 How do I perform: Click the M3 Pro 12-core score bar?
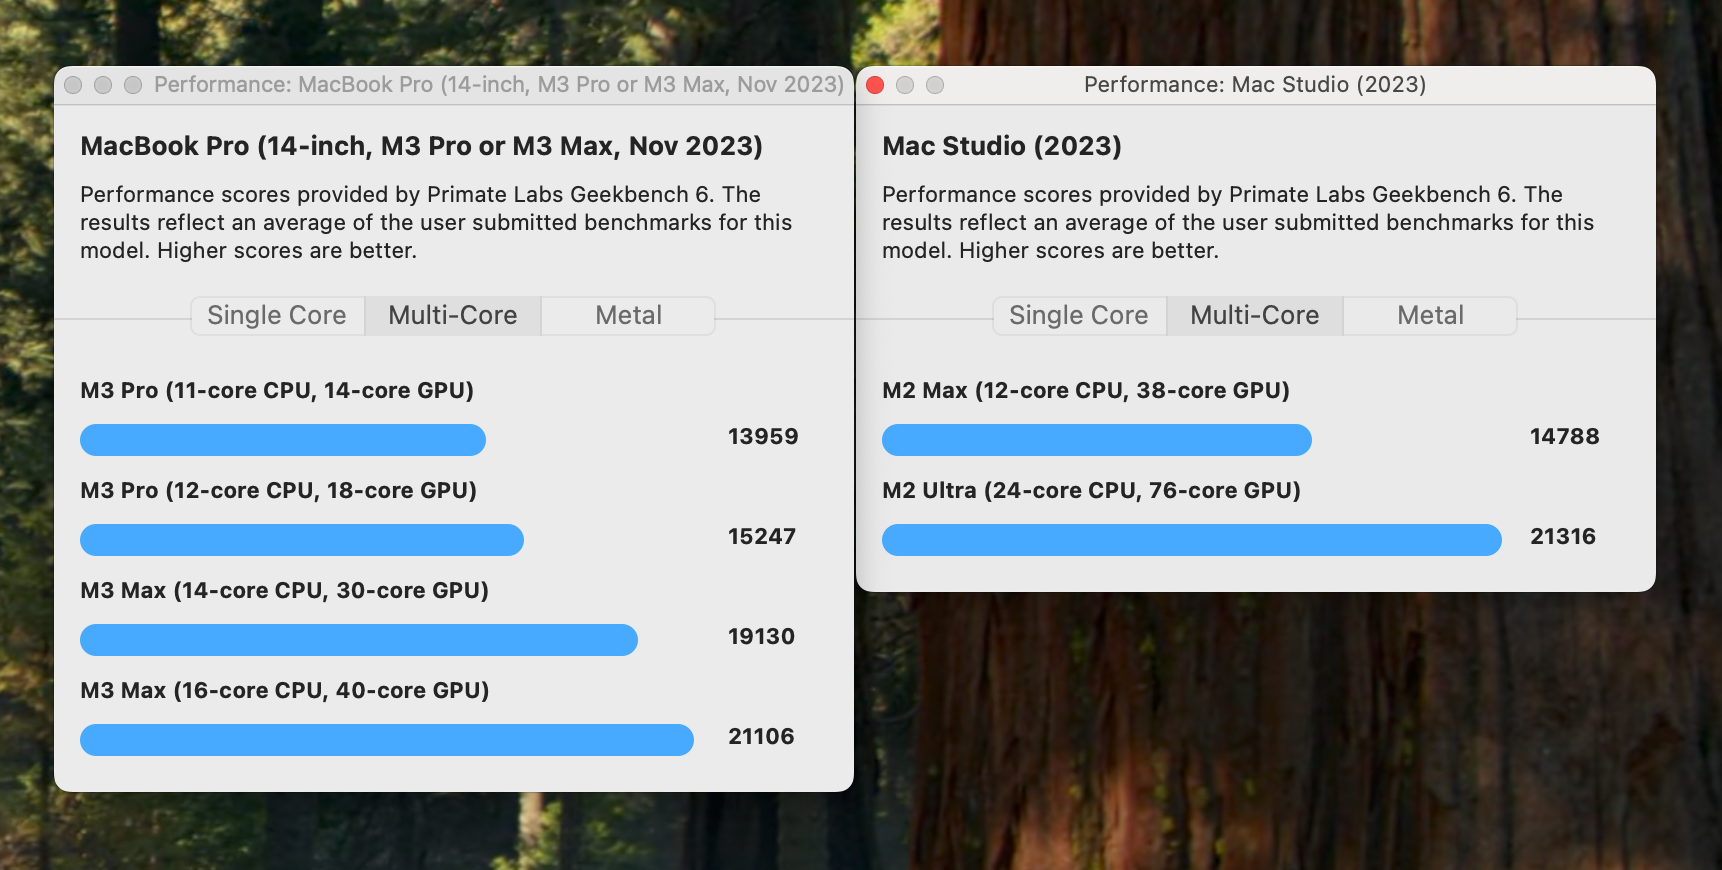(x=302, y=540)
